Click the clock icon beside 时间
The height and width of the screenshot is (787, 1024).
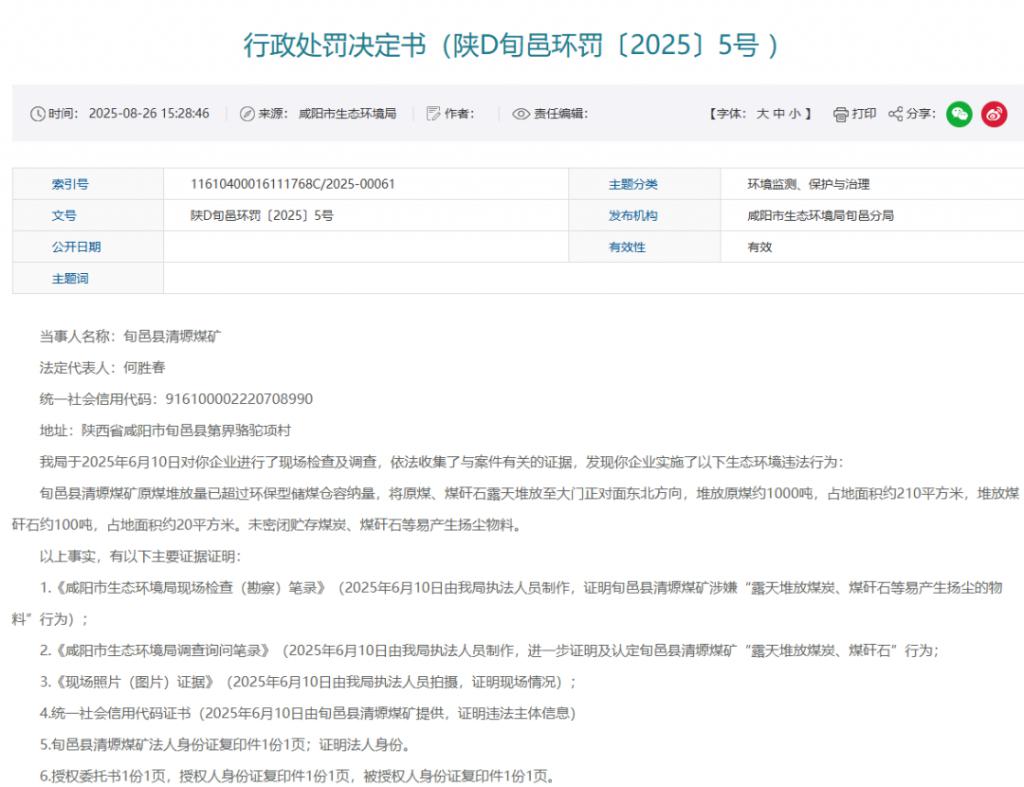point(38,114)
